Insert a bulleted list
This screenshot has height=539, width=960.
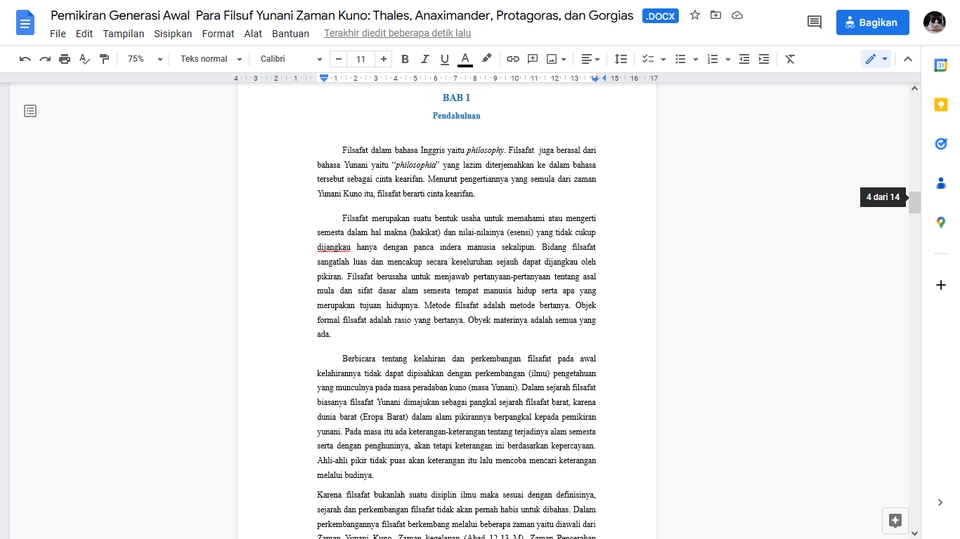680,59
